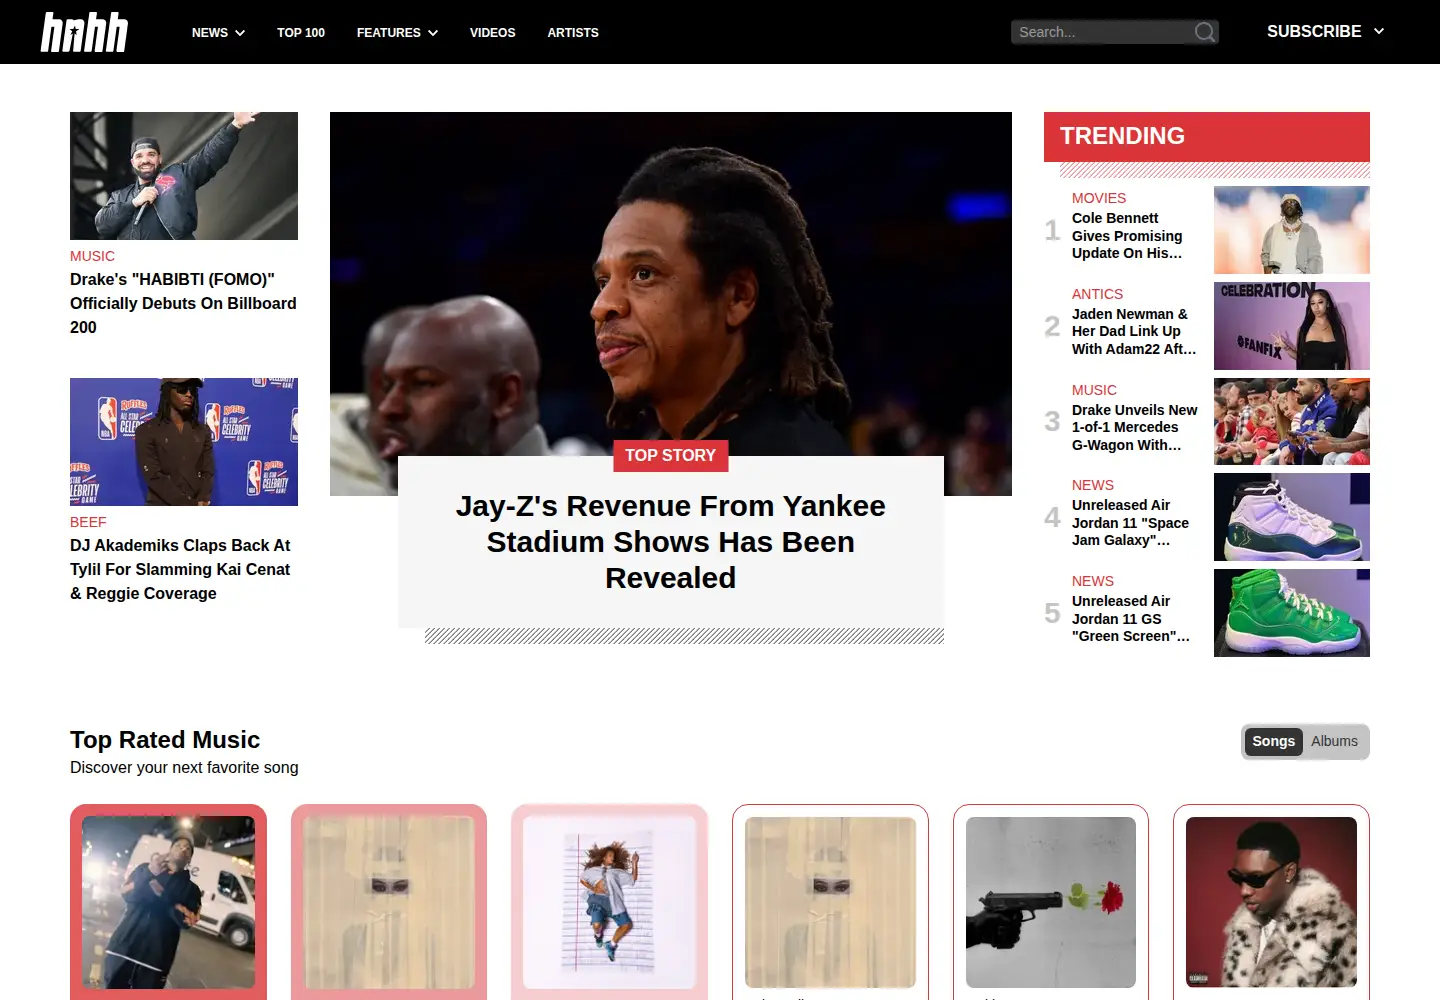This screenshot has width=1440, height=1000.
Task: Click the MUSIC category above Drake's HABIBTI
Action: (92, 256)
